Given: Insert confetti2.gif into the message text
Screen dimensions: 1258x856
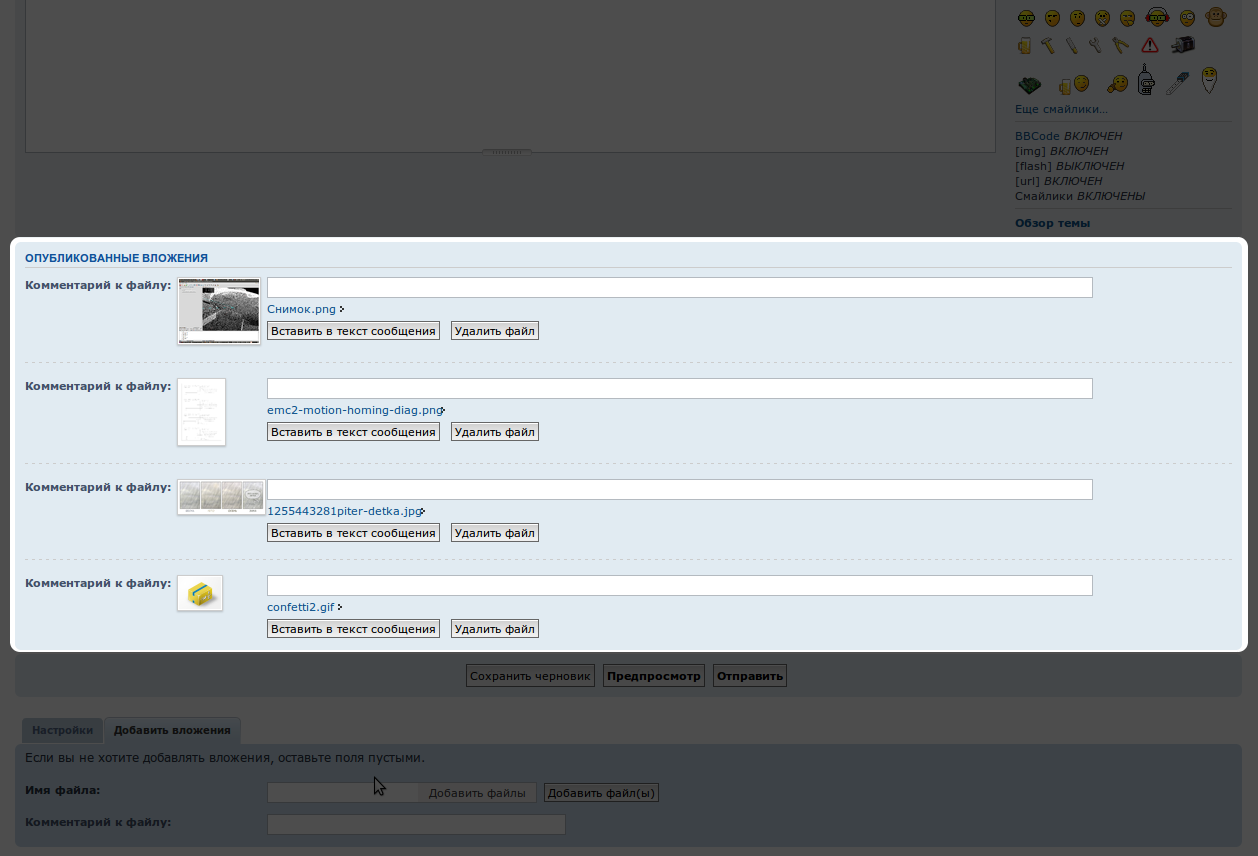Looking at the screenshot, I should (x=353, y=629).
